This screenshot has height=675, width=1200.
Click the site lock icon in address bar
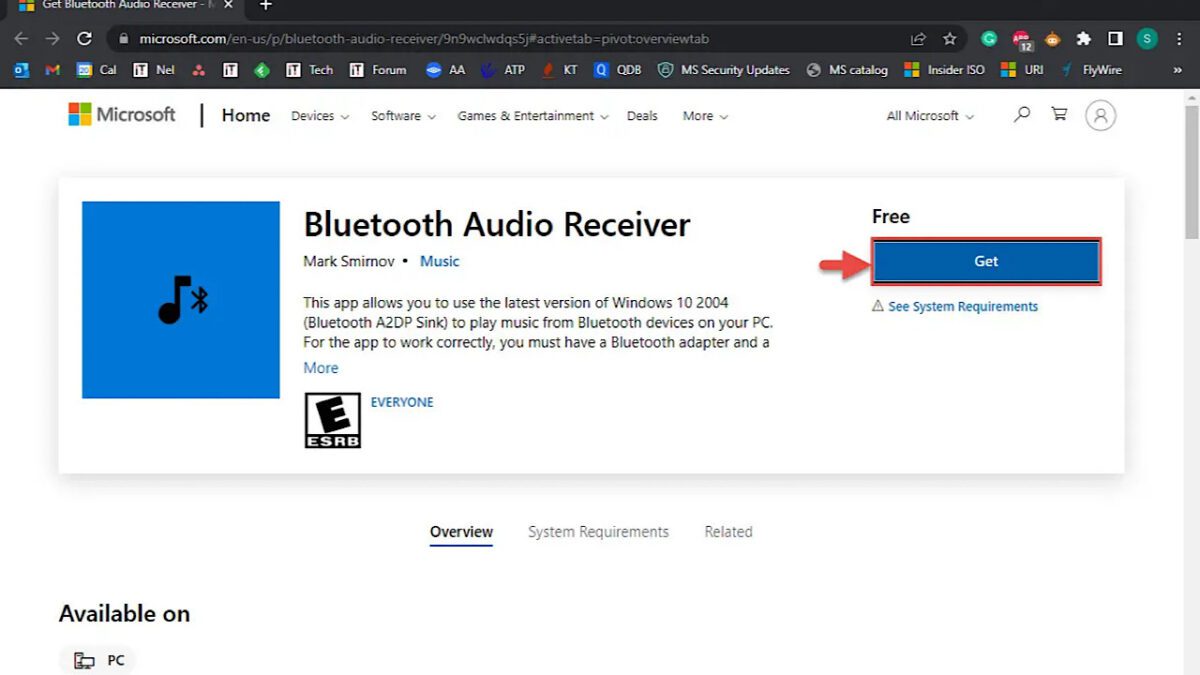[x=124, y=39]
